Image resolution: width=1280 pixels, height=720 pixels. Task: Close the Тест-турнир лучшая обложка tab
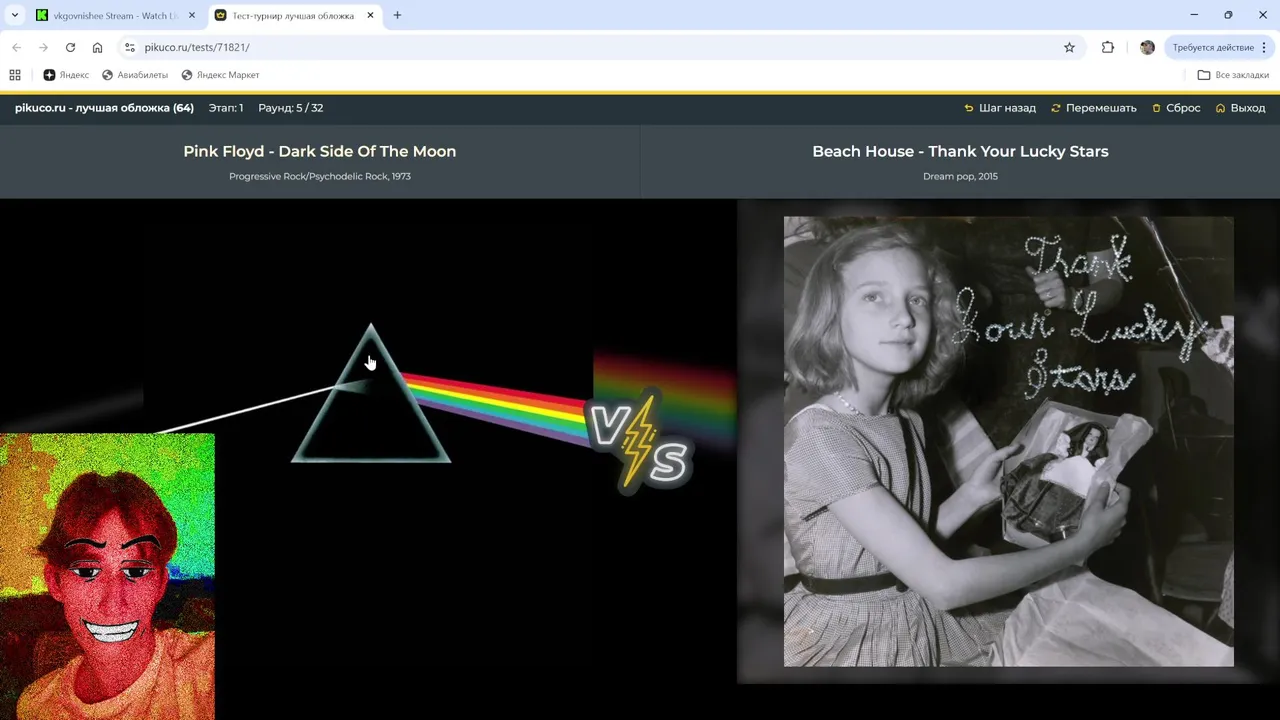click(370, 15)
